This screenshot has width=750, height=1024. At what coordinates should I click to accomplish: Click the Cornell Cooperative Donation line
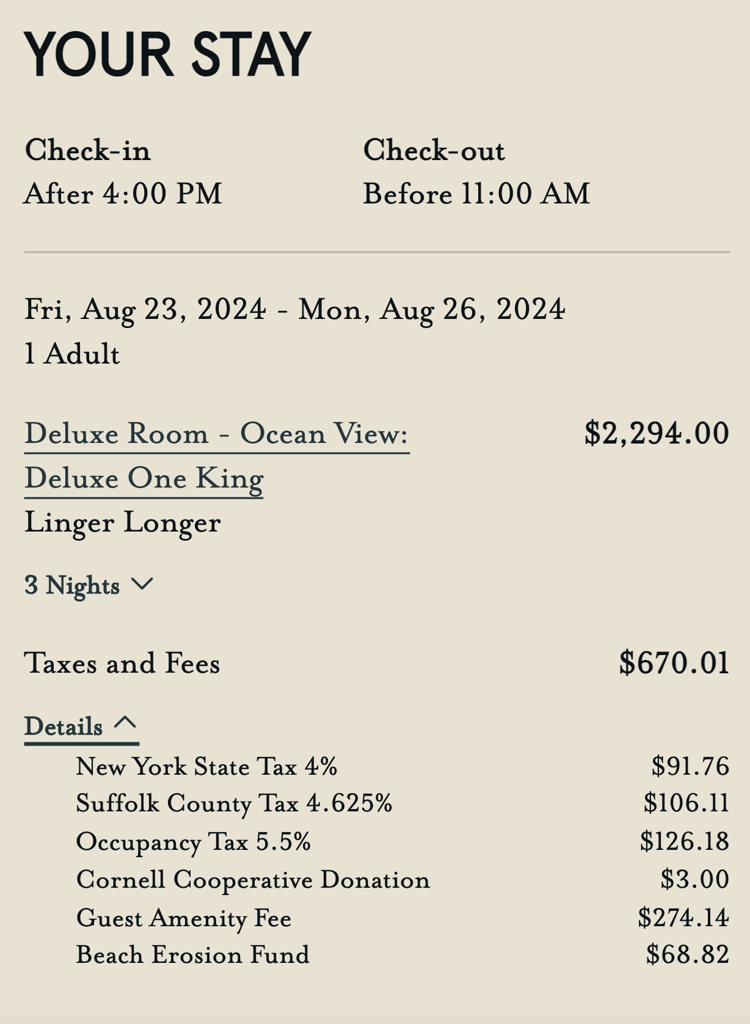click(252, 880)
